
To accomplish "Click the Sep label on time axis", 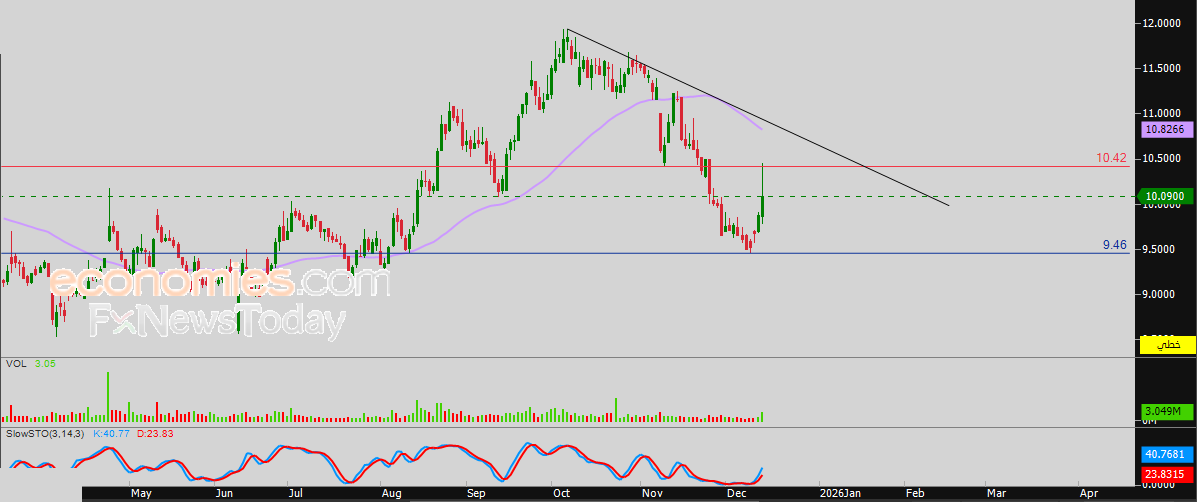I will tap(476, 494).
